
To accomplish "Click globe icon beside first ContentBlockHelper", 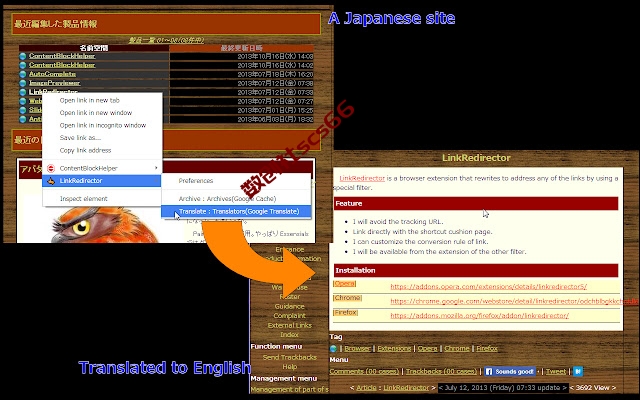I will coord(23,56).
